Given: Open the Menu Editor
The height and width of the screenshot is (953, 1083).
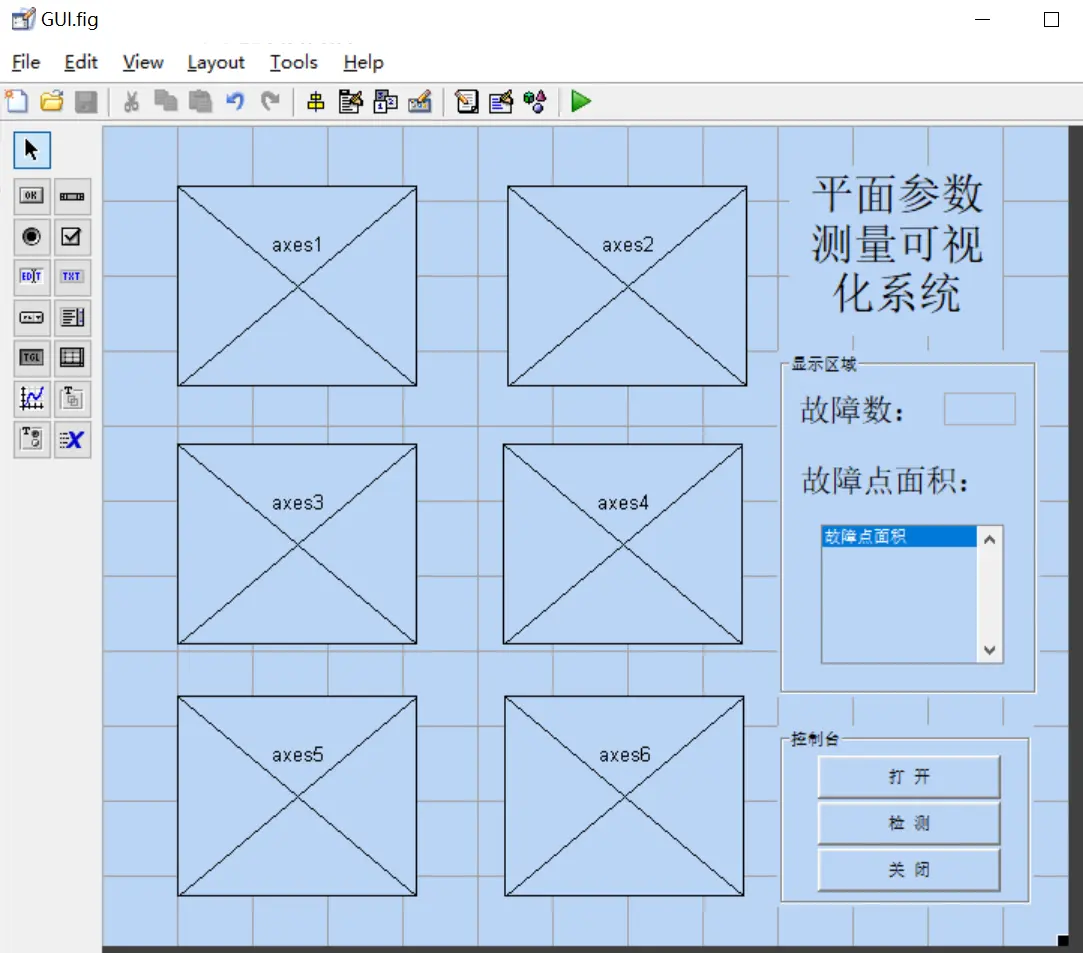Looking at the screenshot, I should tap(351, 102).
